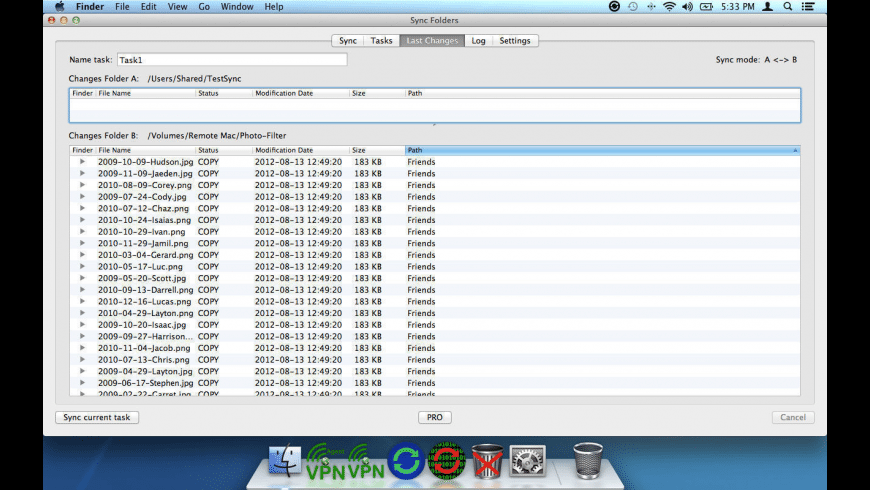The image size is (870, 490).
Task: Switch to the Sync tab
Action: pos(348,41)
